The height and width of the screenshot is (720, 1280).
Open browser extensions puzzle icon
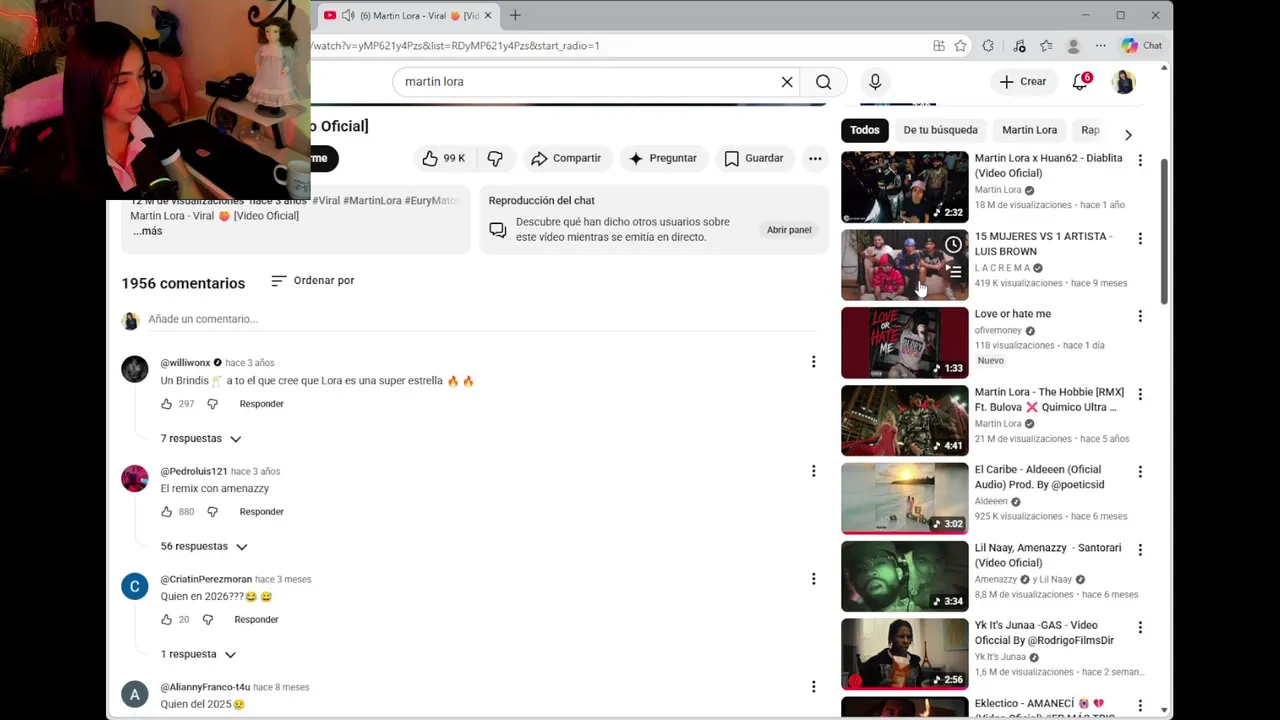(x=988, y=46)
